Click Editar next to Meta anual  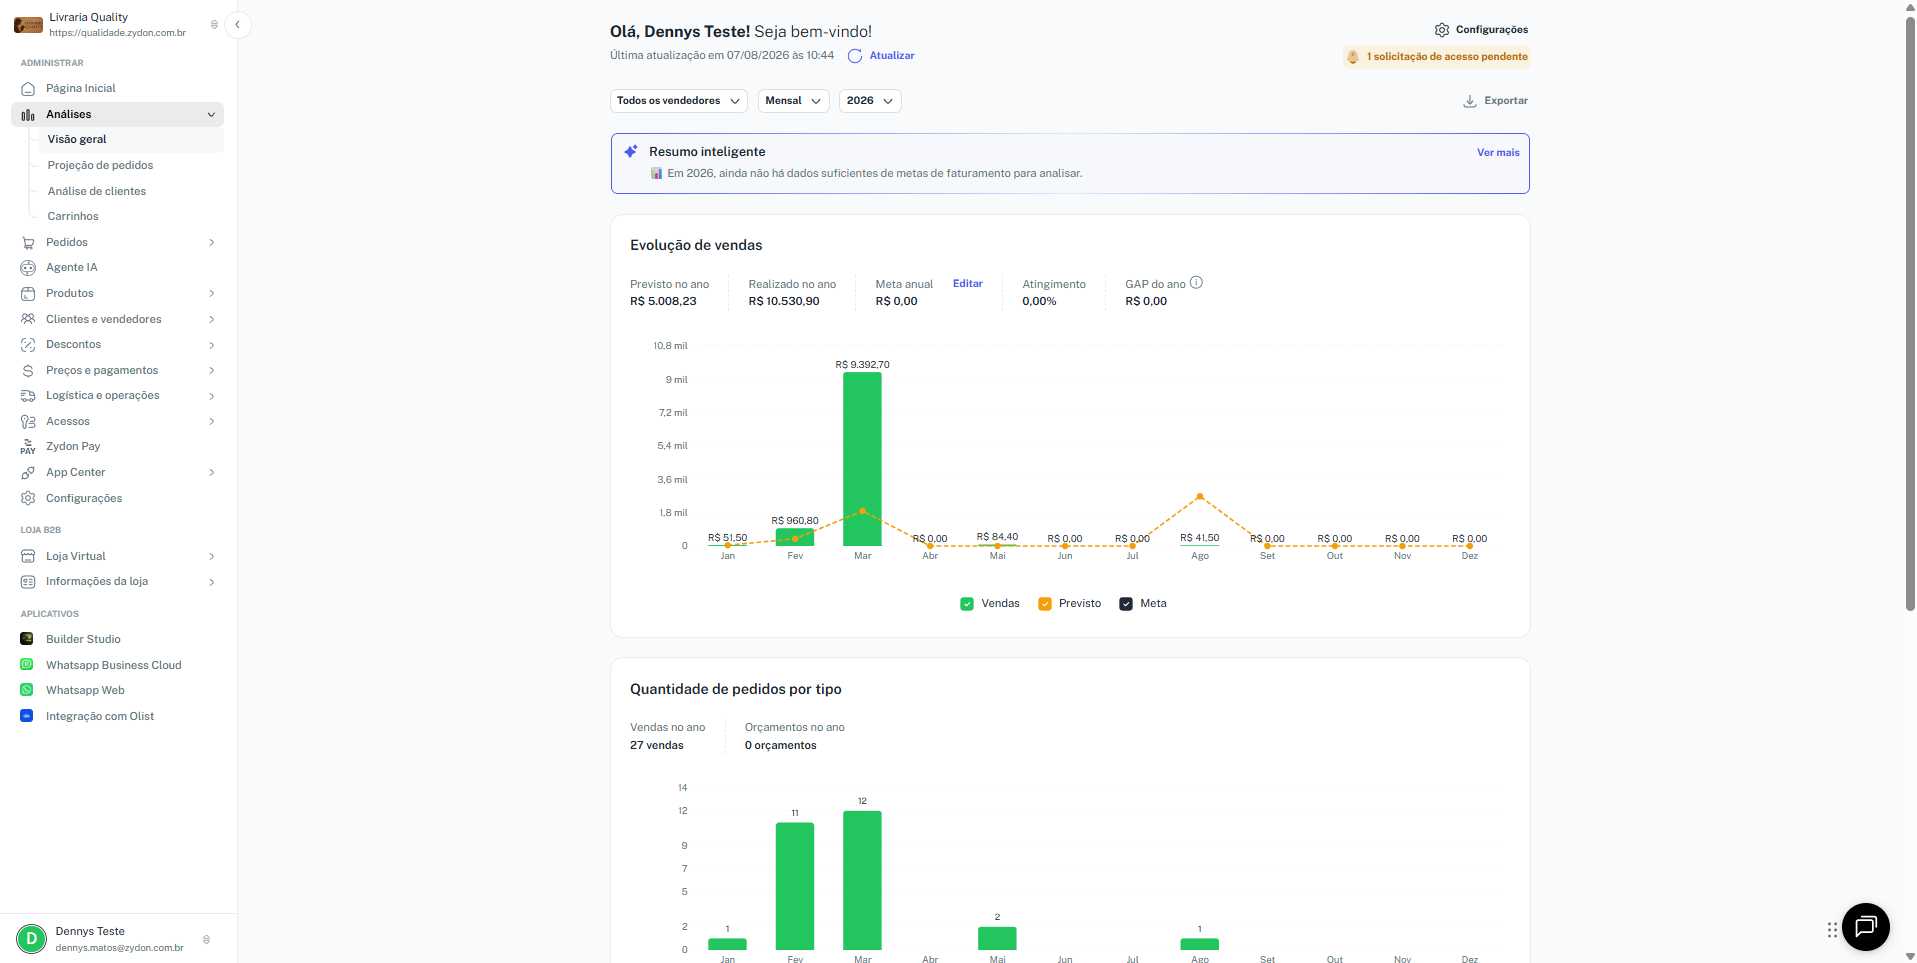coord(968,284)
